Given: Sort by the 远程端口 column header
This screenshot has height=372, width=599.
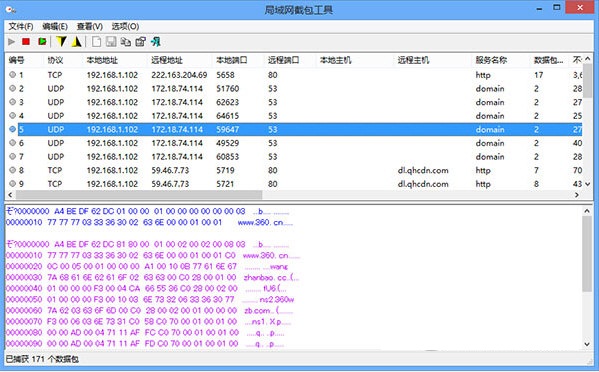Looking at the screenshot, I should [x=283, y=60].
